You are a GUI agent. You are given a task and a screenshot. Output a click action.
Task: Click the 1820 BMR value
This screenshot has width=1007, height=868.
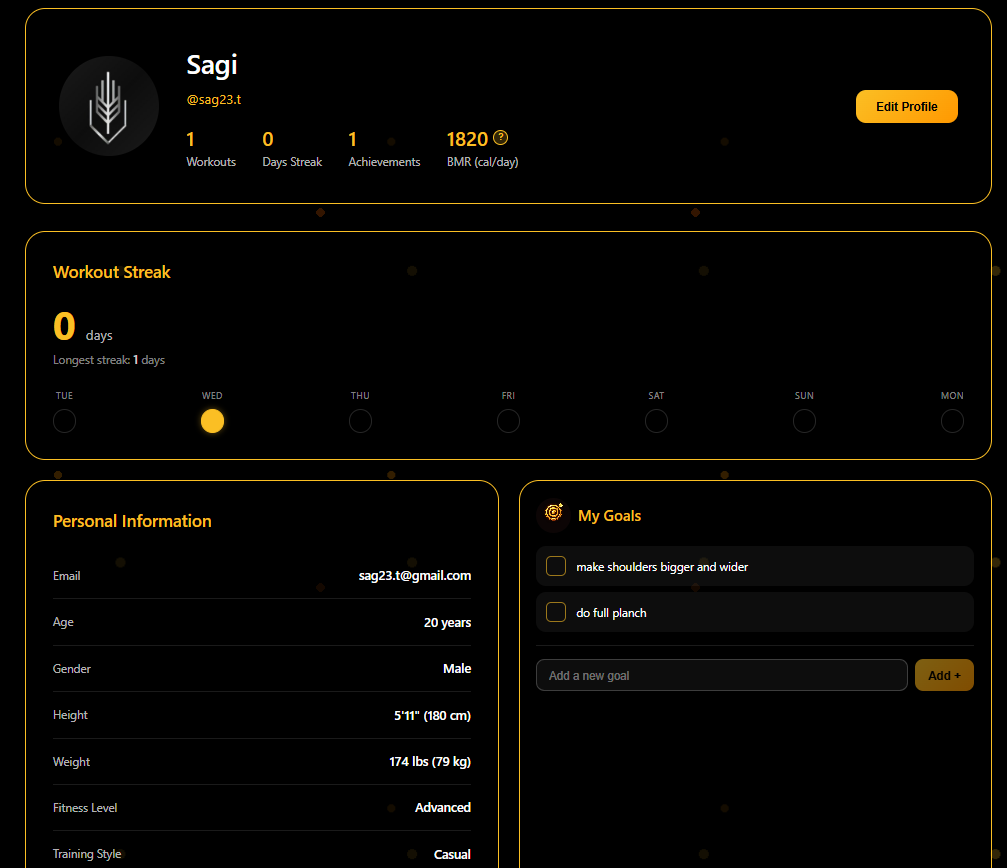click(x=468, y=139)
